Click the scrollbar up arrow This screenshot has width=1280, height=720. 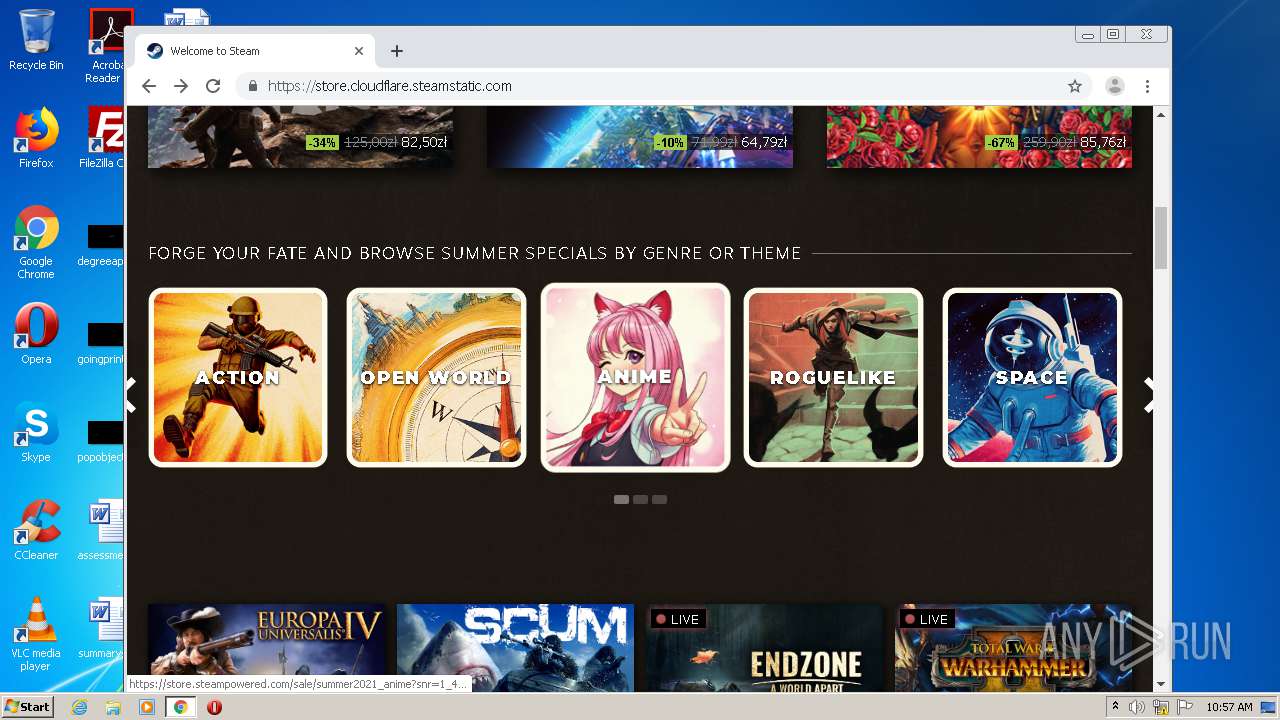tap(1161, 115)
